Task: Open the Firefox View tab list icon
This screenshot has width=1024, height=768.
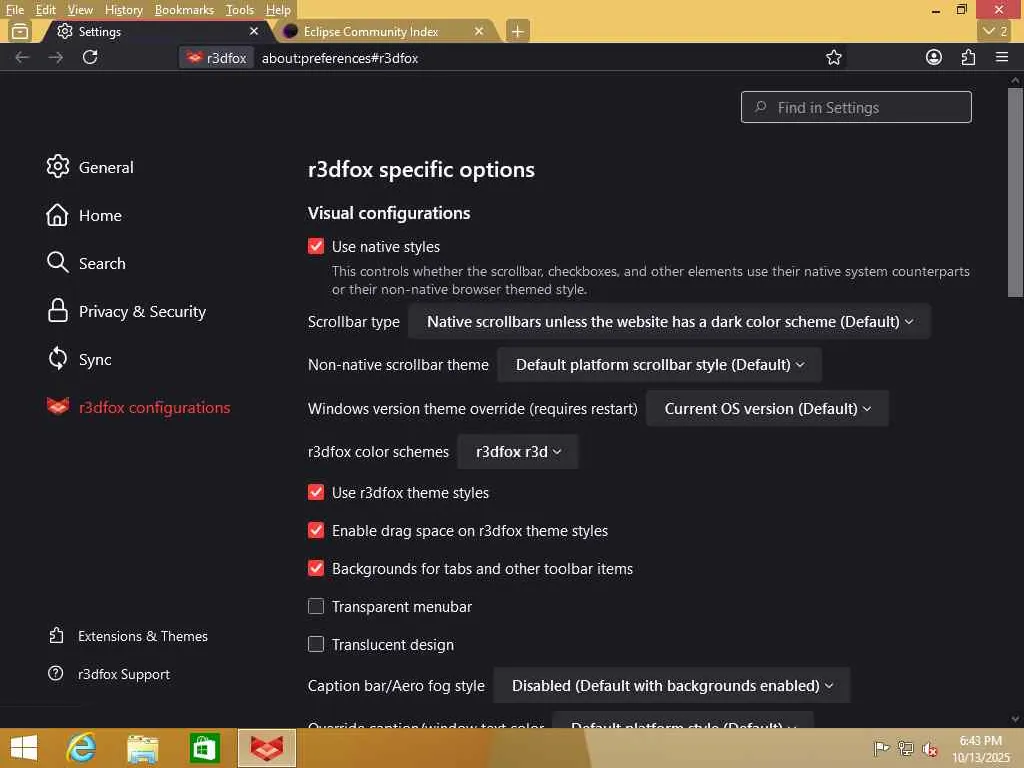Action: (x=20, y=31)
